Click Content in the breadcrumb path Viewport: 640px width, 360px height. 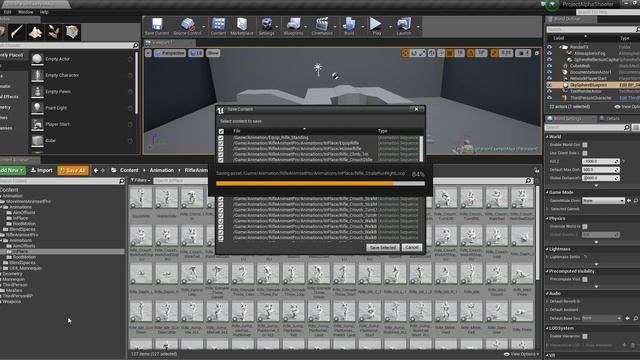point(129,170)
